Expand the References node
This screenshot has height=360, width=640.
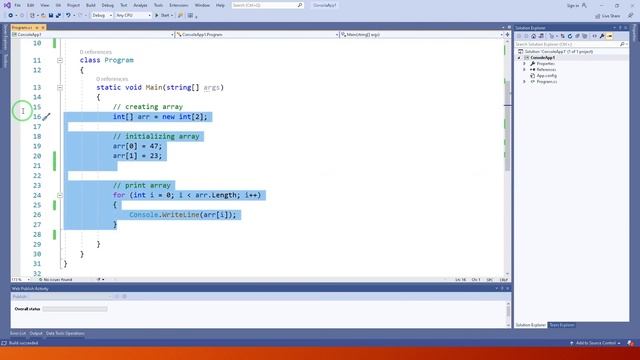click(x=524, y=70)
